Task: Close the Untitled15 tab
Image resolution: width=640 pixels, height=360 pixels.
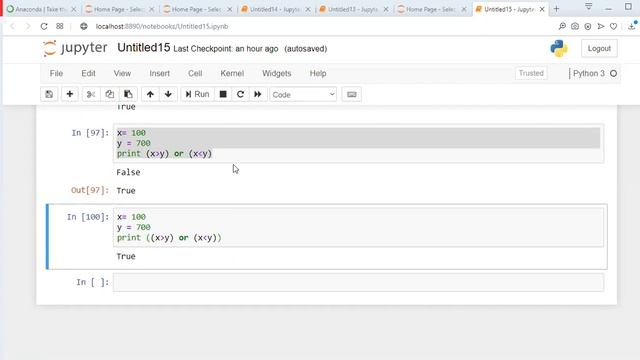Action: (x=542, y=9)
